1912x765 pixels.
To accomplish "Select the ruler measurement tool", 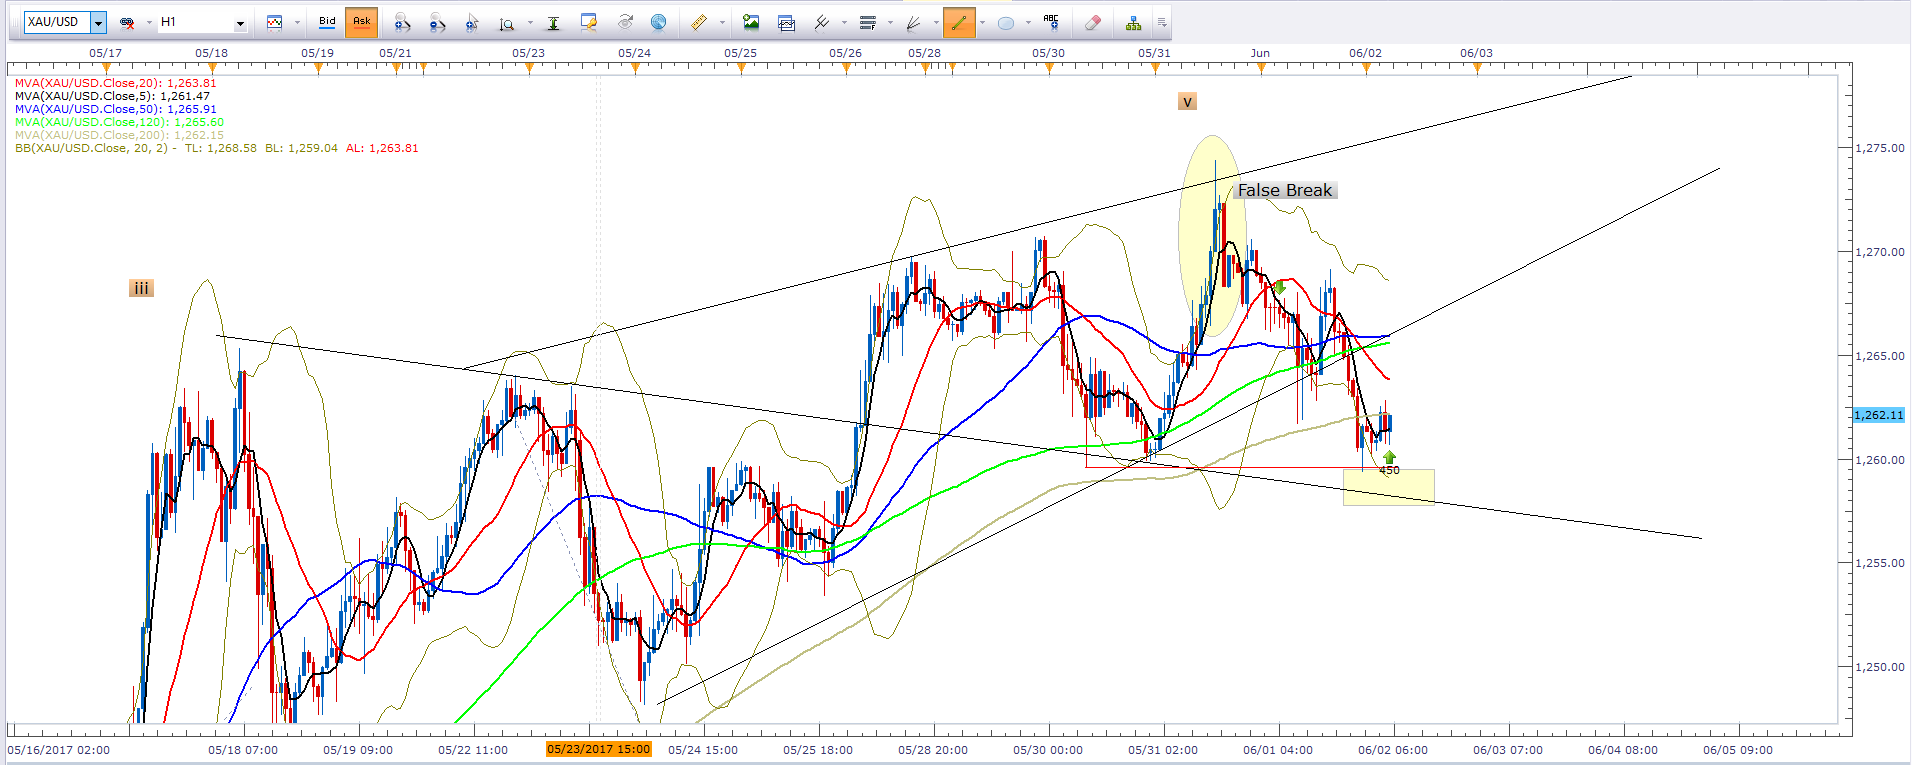I will pos(699,22).
